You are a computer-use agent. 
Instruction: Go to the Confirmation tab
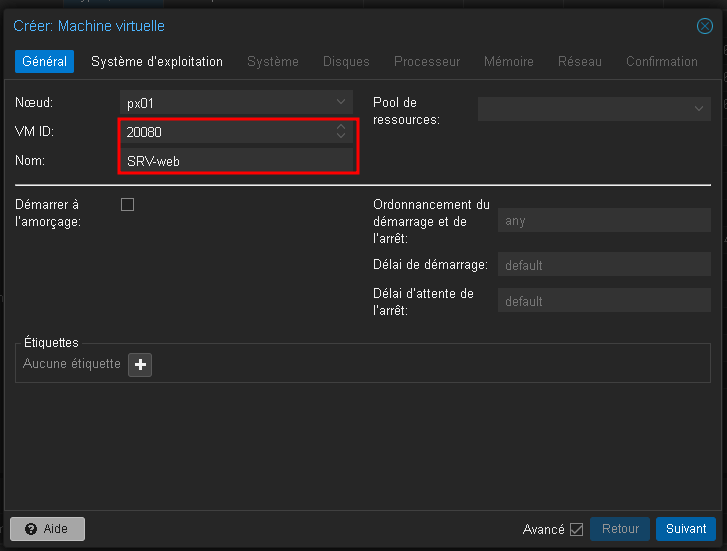point(661,62)
